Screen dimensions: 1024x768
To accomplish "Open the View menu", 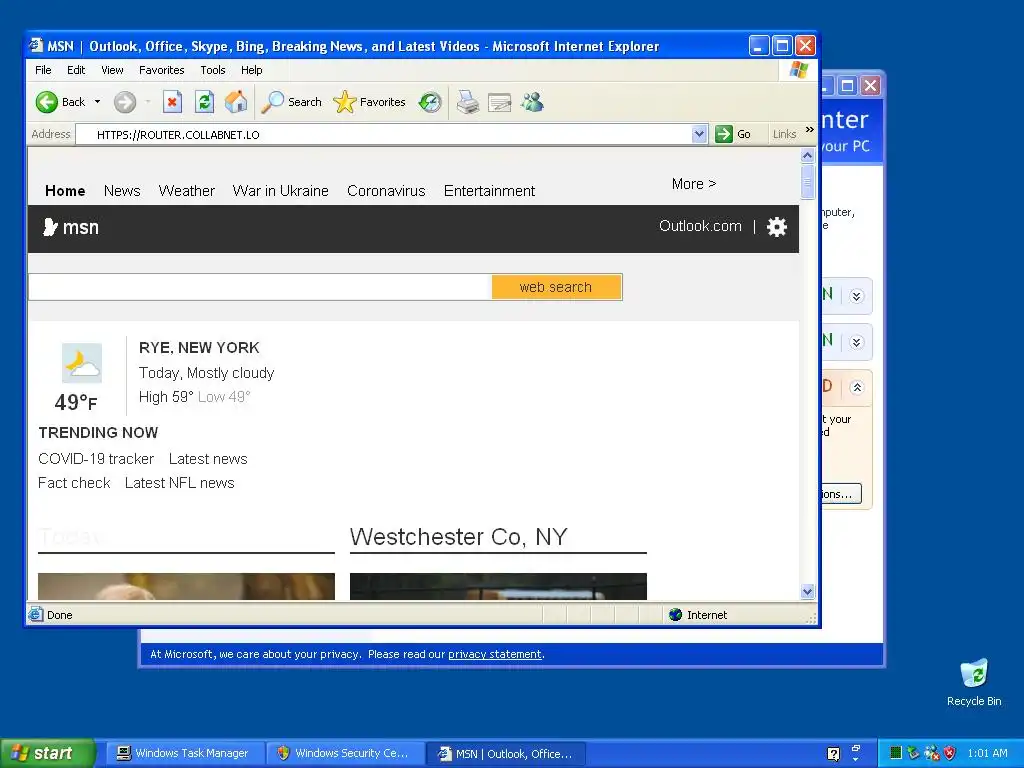I will pyautogui.click(x=112, y=70).
